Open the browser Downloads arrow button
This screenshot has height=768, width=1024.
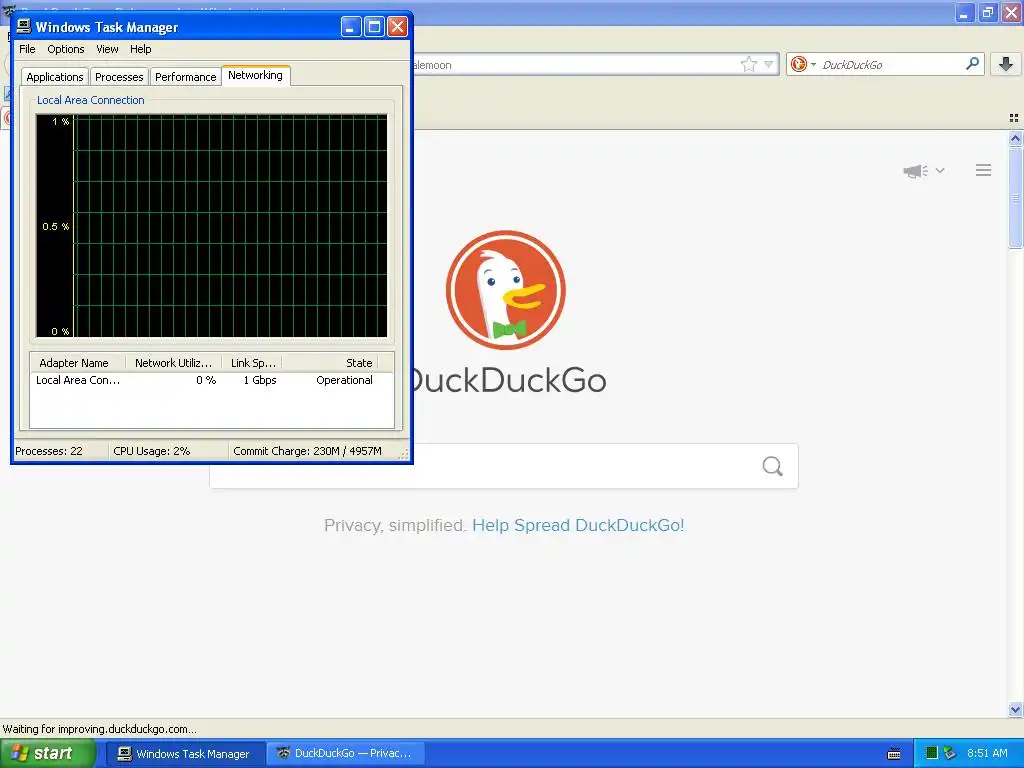coord(1006,63)
